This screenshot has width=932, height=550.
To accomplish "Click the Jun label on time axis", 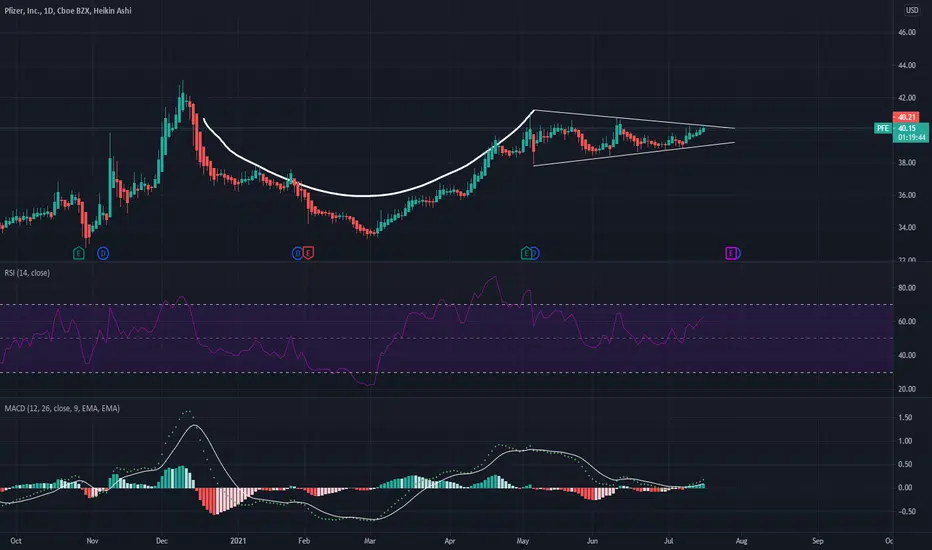I will [592, 541].
